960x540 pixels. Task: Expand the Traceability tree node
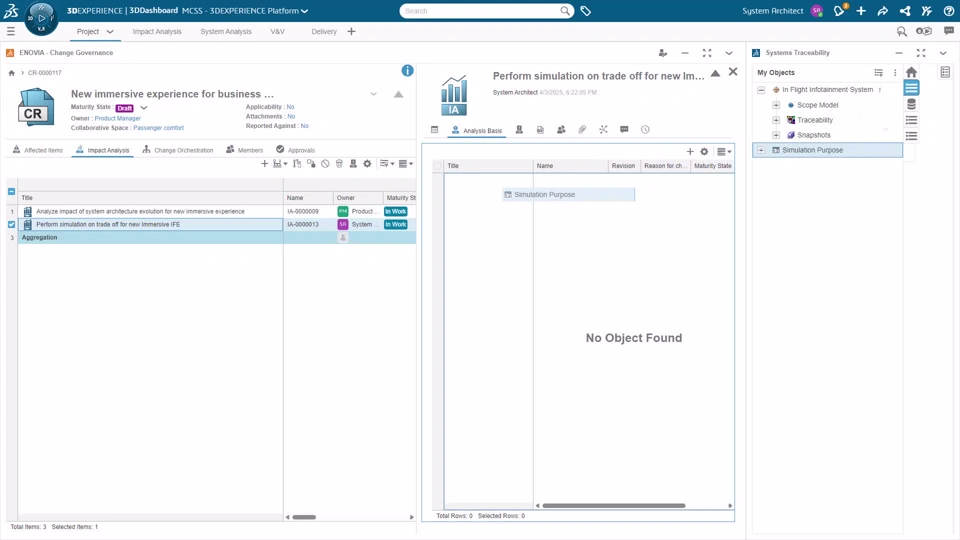pyautogui.click(x=776, y=120)
